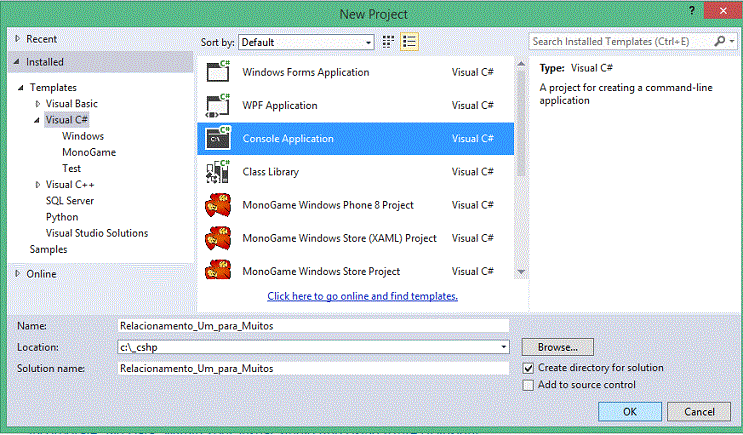Select the Visual C# tree label
Viewport: 743px width, 435px height.
67,120
